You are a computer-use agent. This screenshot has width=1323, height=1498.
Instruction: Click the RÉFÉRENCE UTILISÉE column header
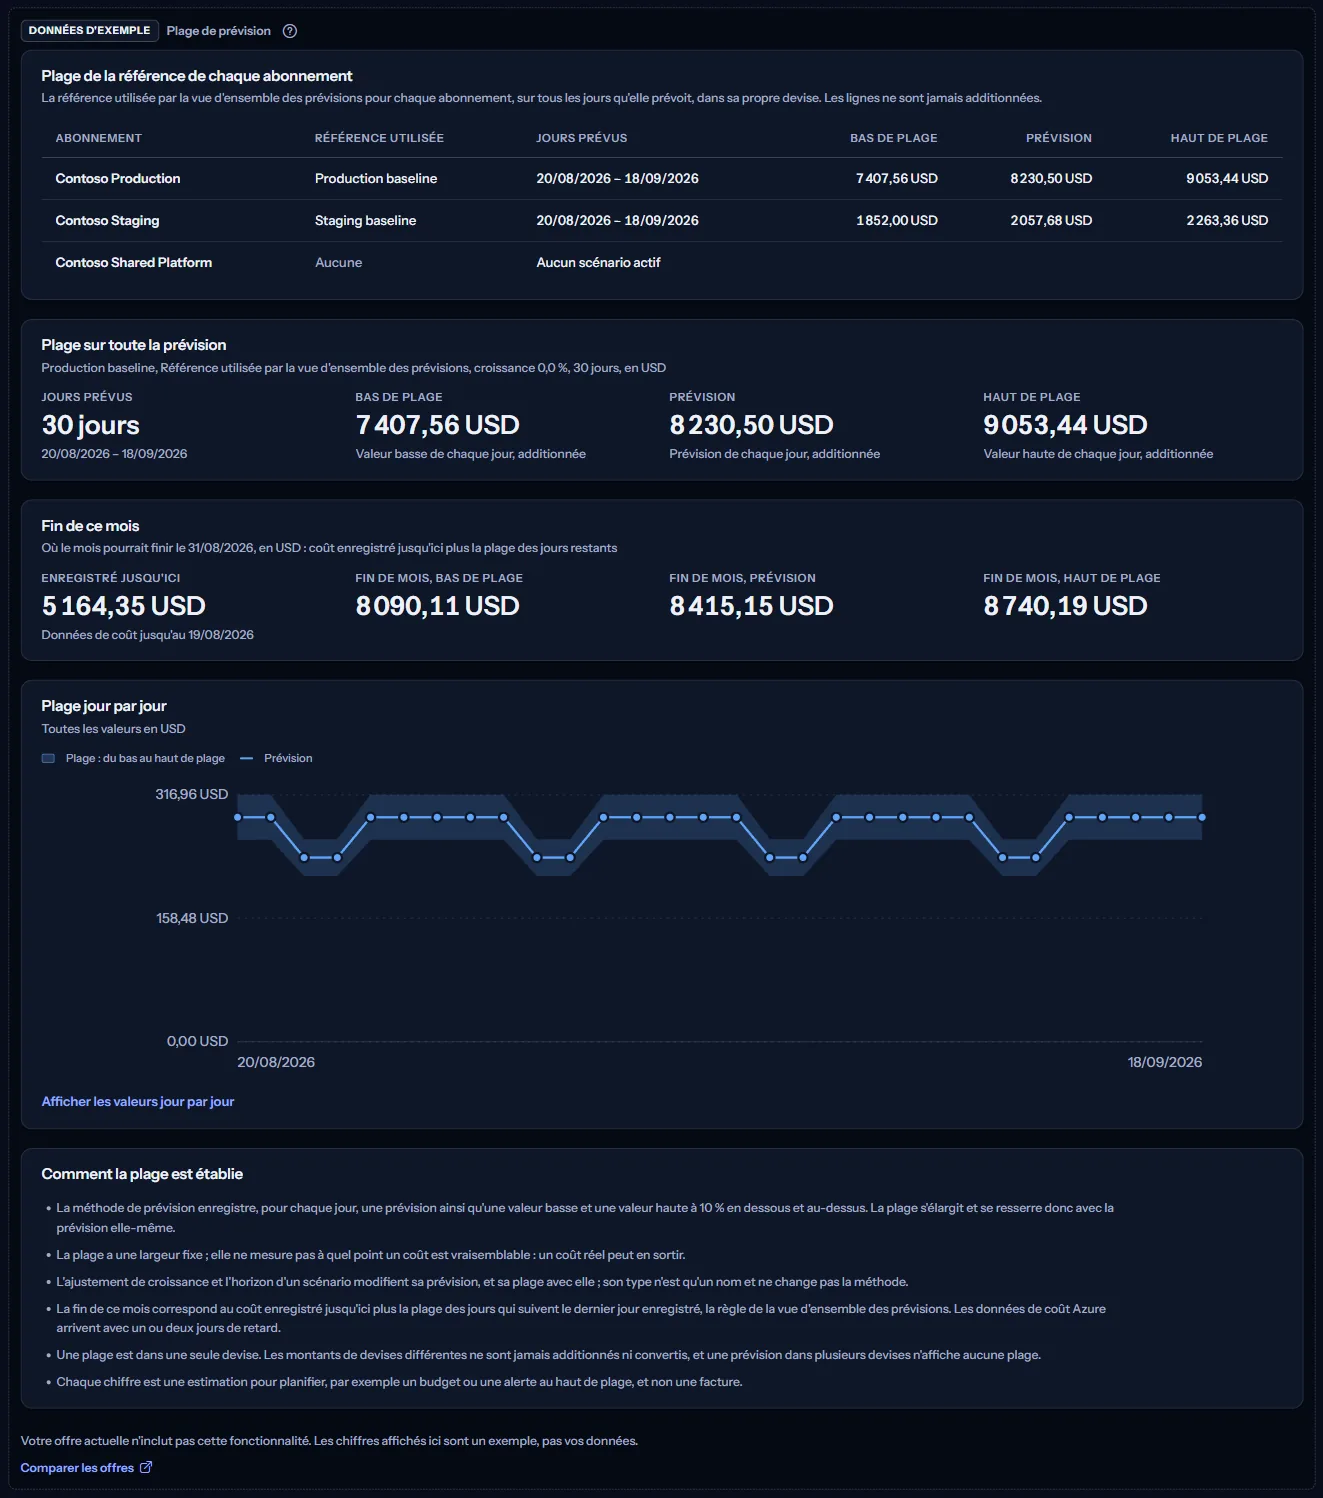[379, 138]
